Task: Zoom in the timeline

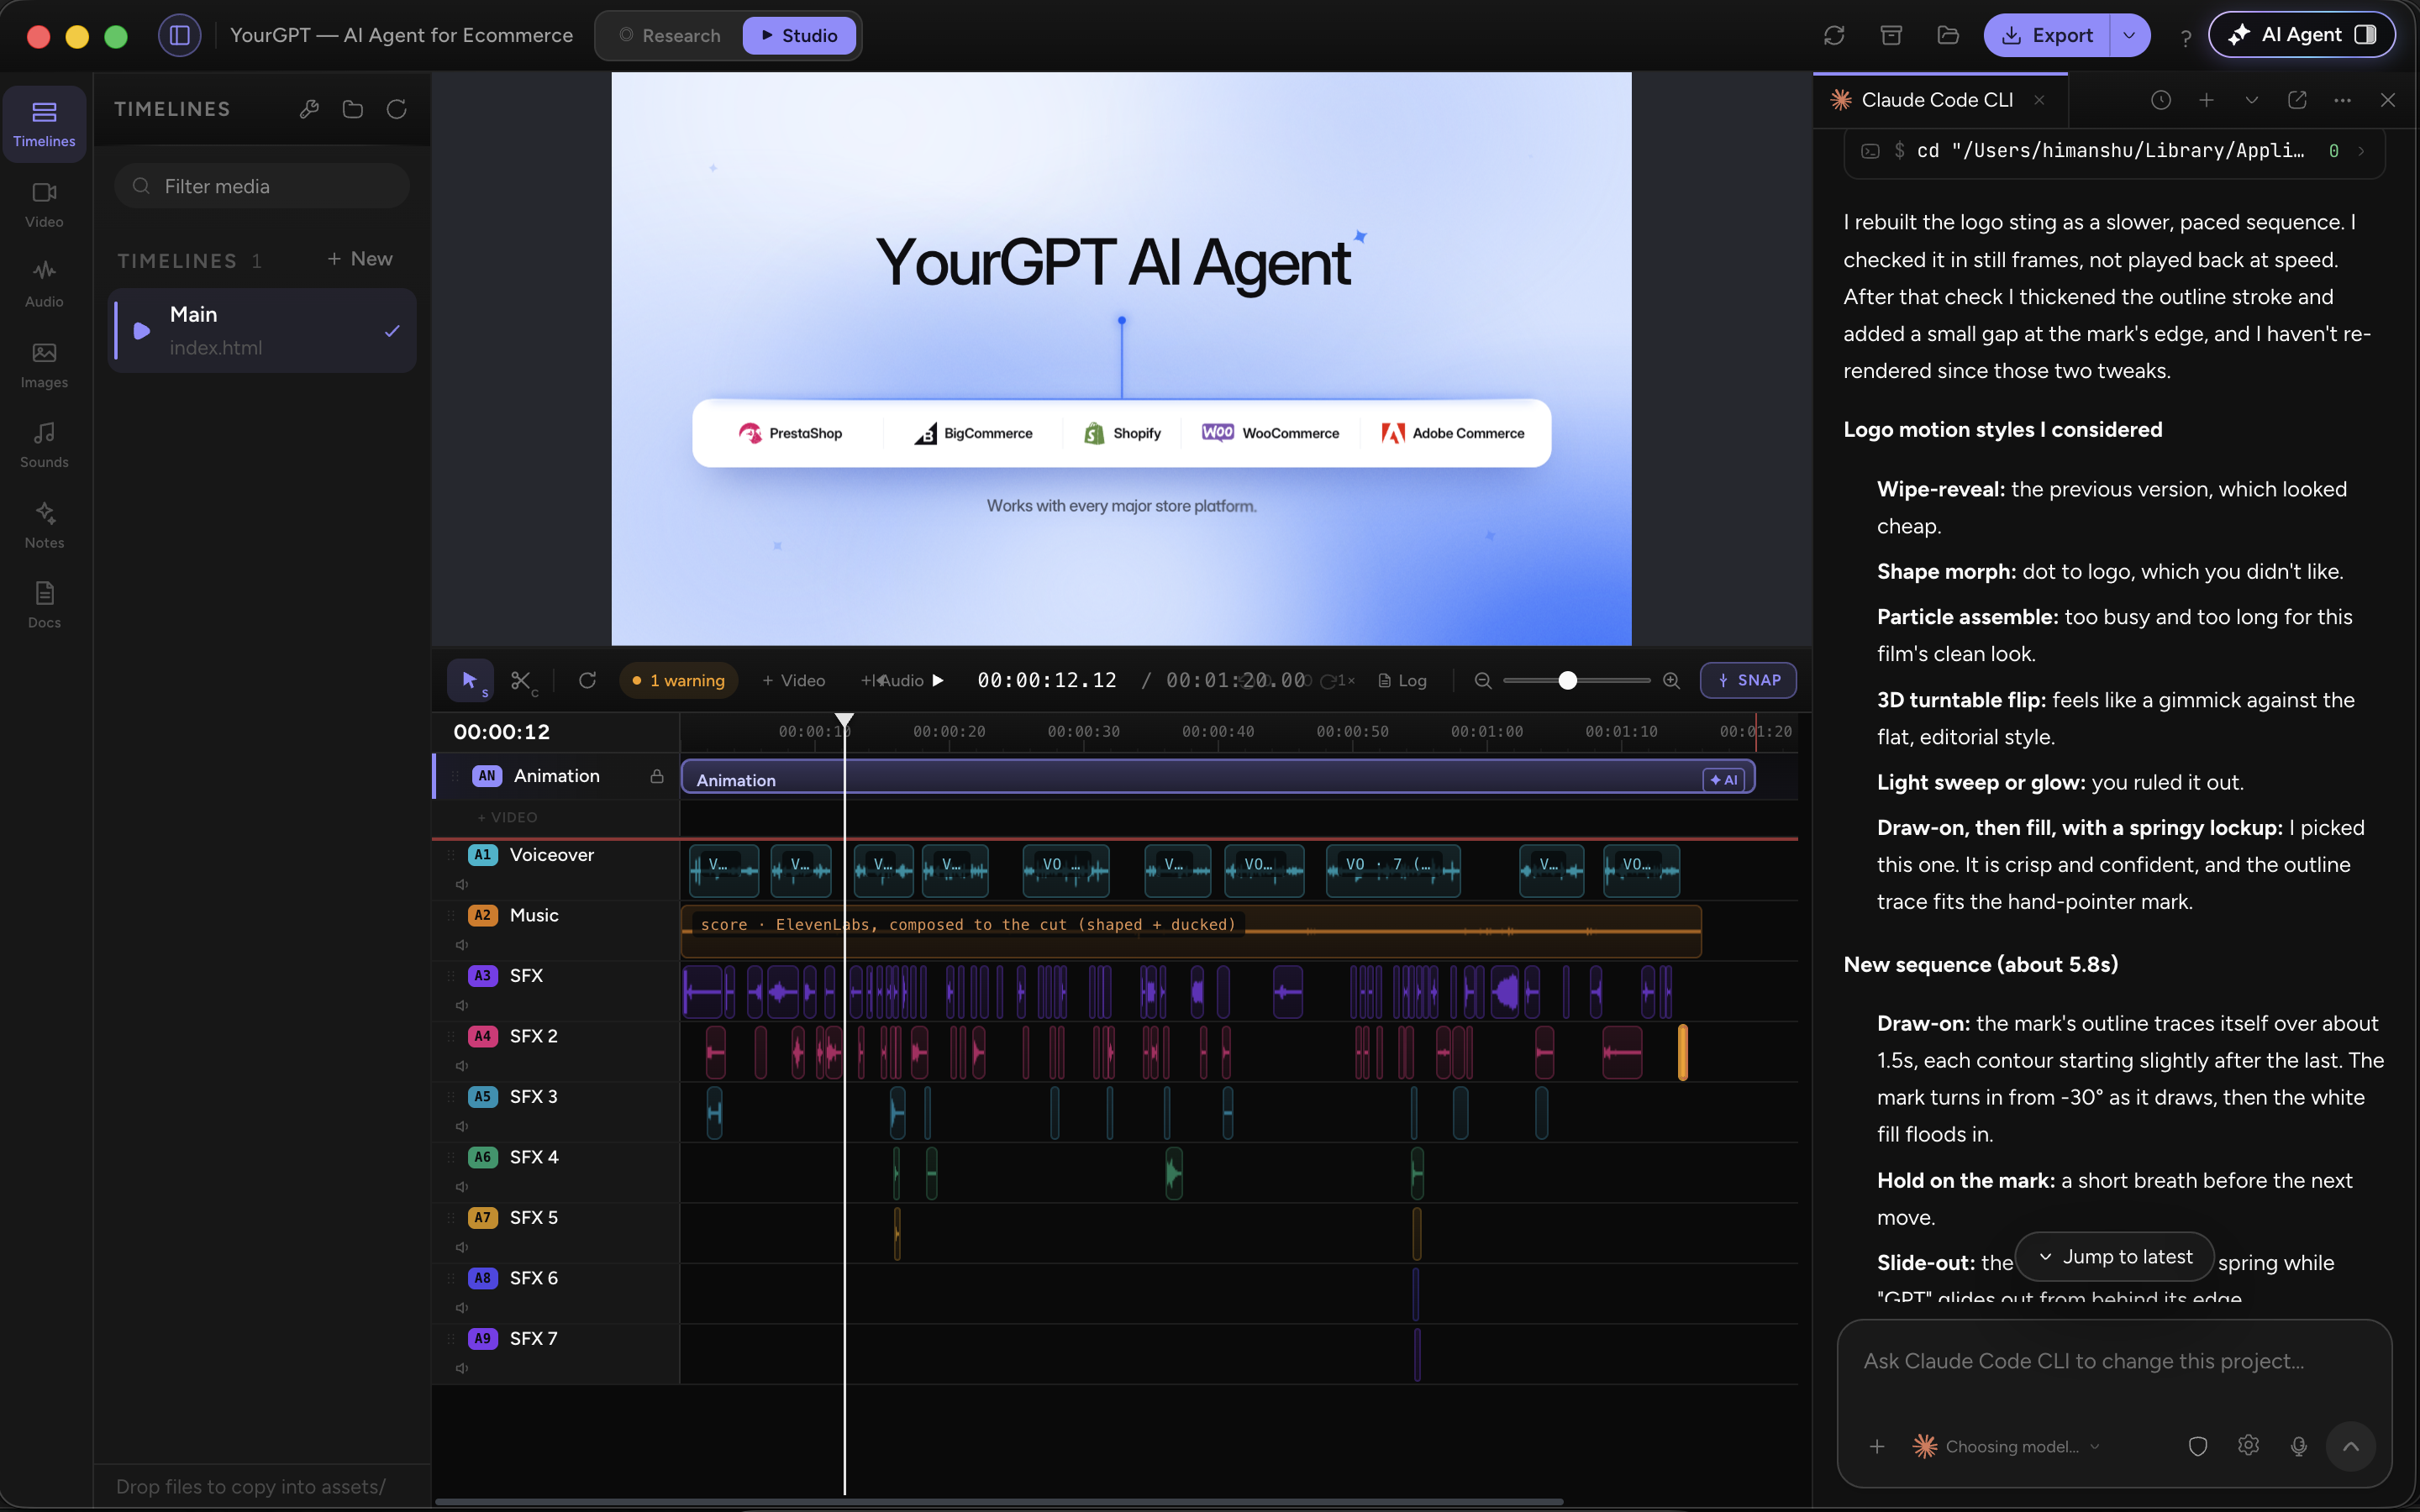Action: pyautogui.click(x=1671, y=681)
